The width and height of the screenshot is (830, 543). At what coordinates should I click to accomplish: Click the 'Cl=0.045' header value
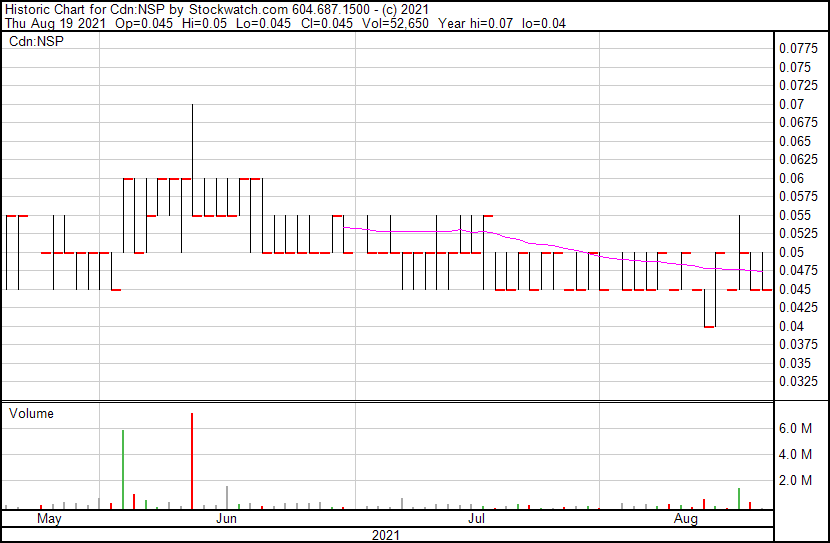[x=327, y=23]
